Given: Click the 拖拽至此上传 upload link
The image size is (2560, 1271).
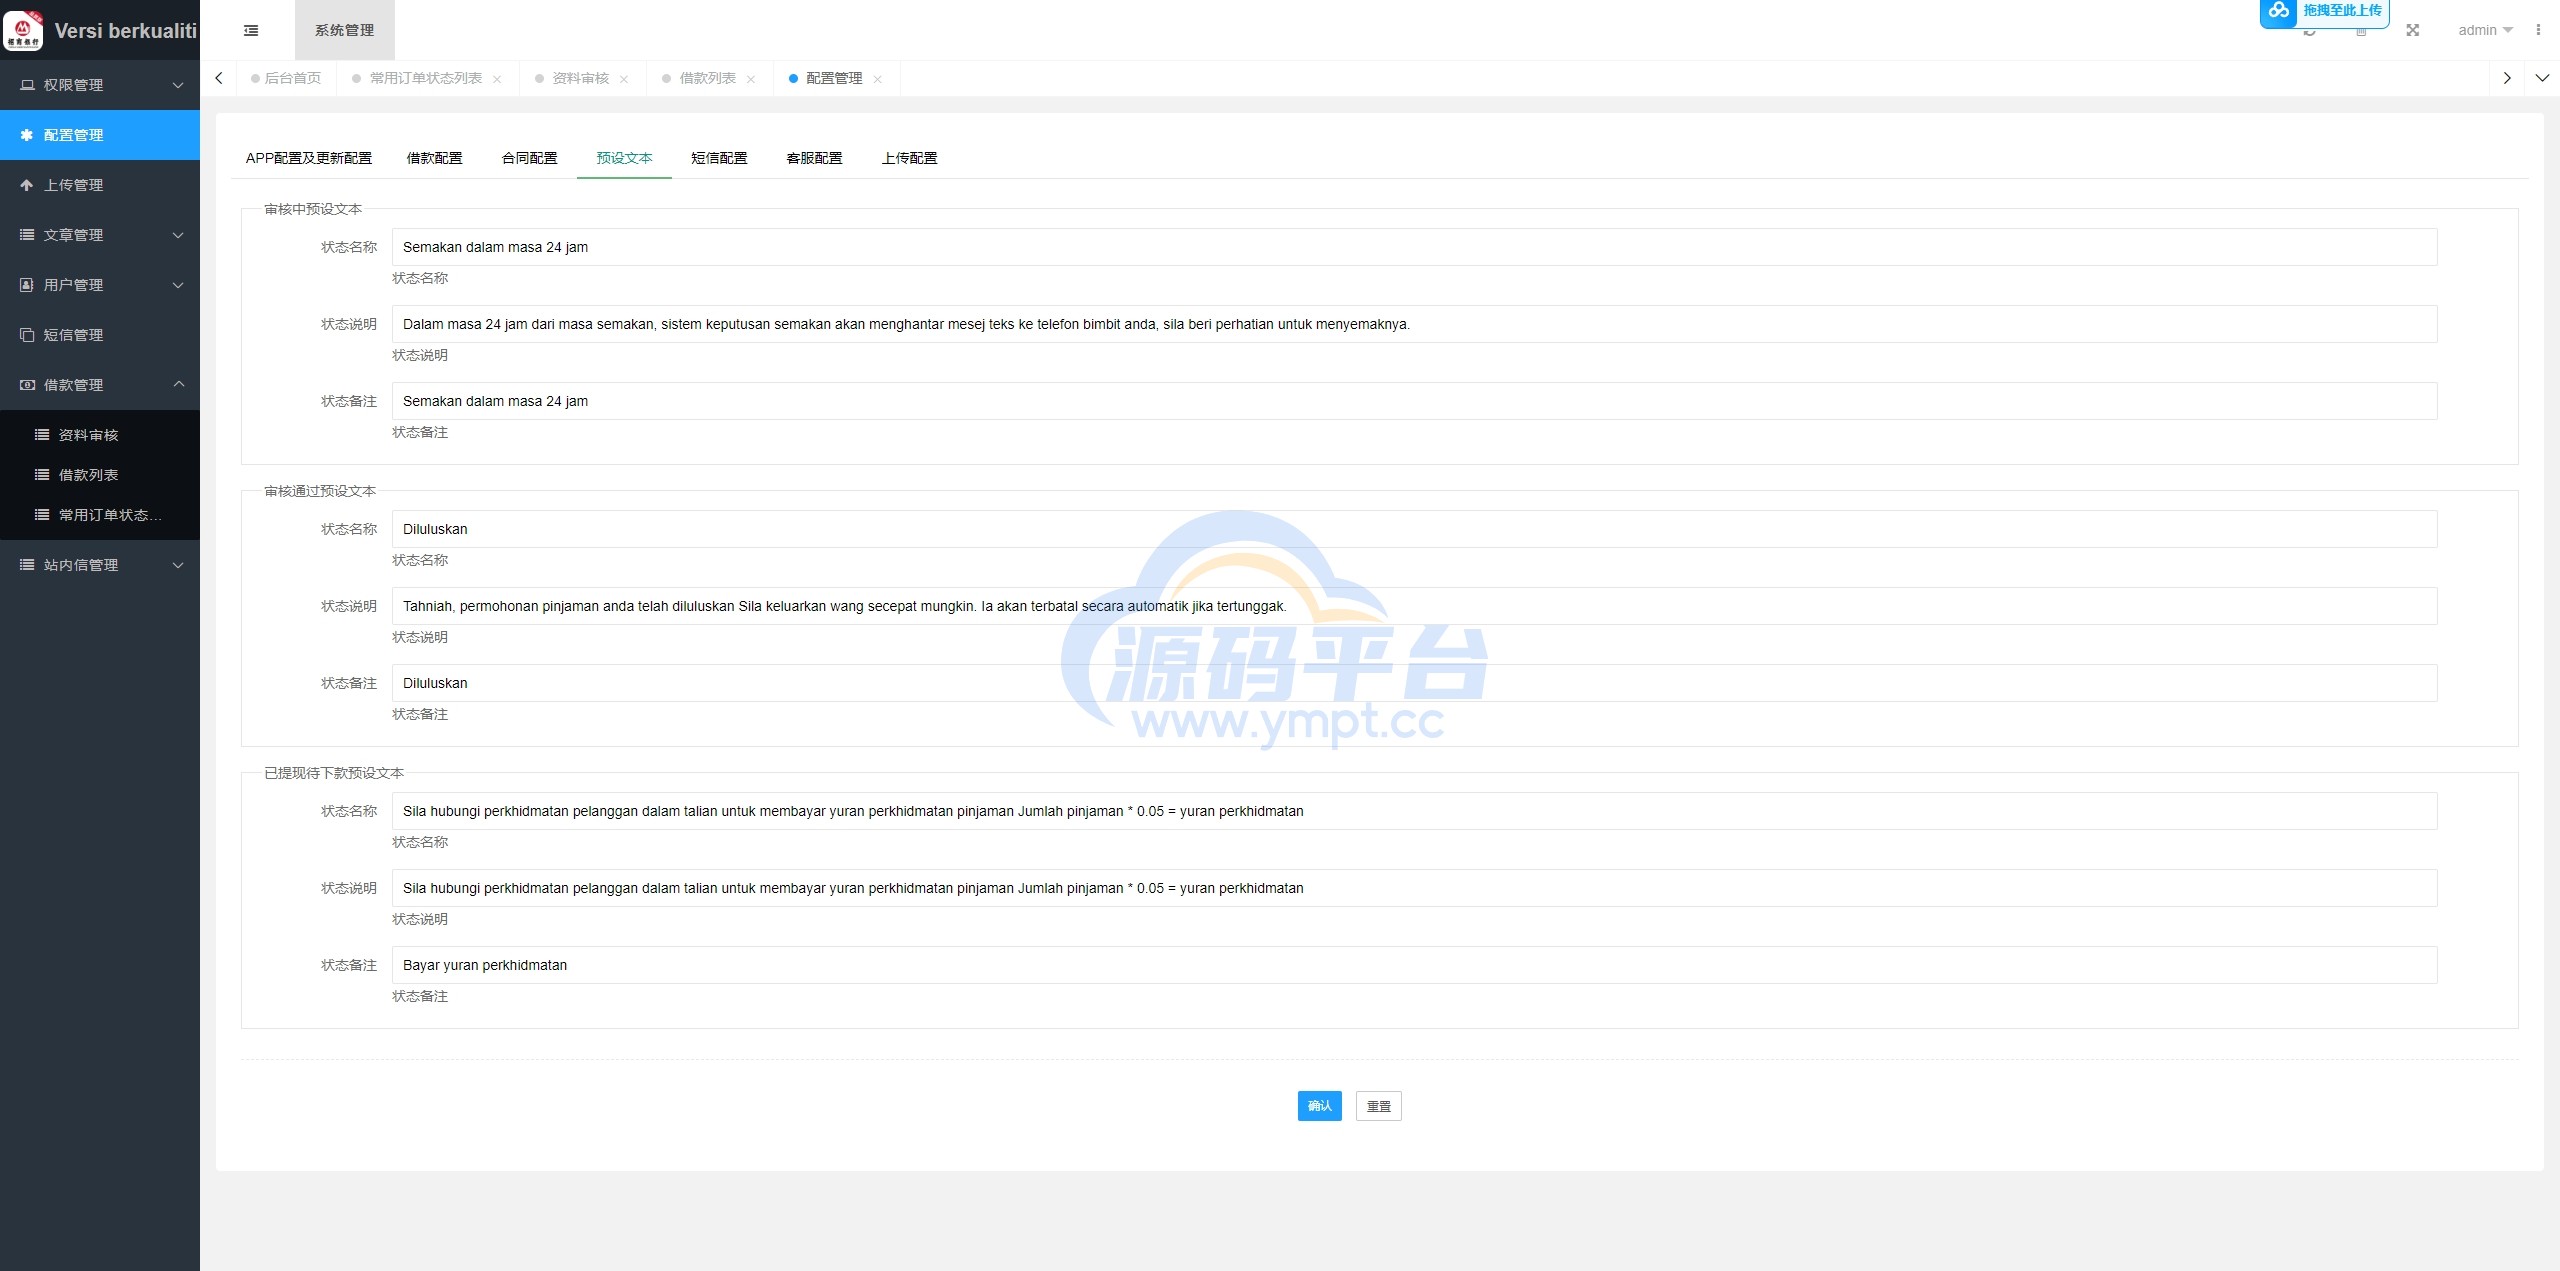Looking at the screenshot, I should point(2342,10).
